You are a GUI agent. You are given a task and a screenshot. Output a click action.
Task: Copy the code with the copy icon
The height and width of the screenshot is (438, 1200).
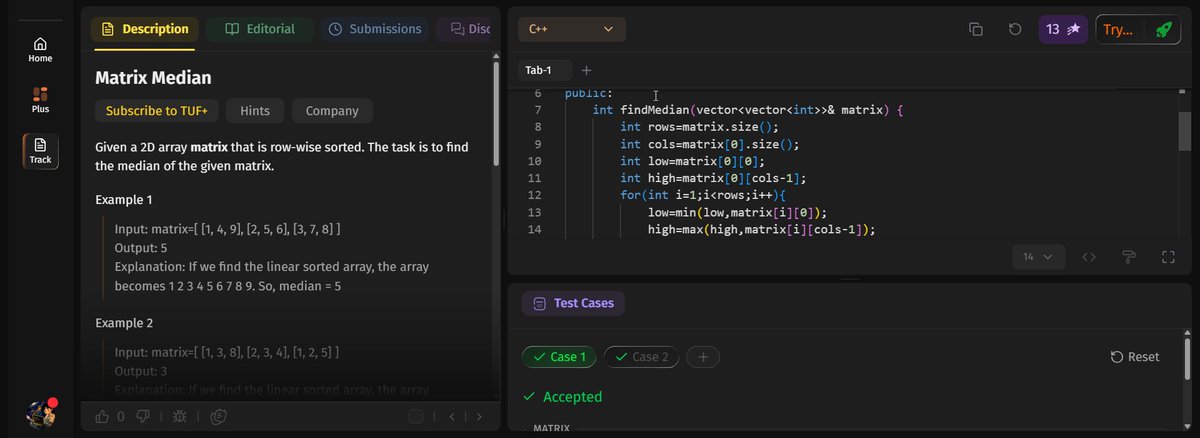[x=976, y=29]
